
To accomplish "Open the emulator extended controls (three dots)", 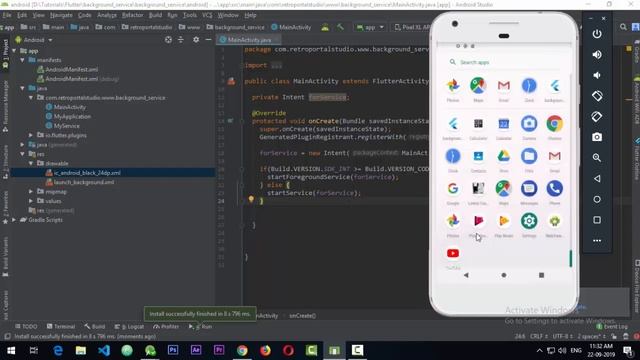I will [597, 240].
